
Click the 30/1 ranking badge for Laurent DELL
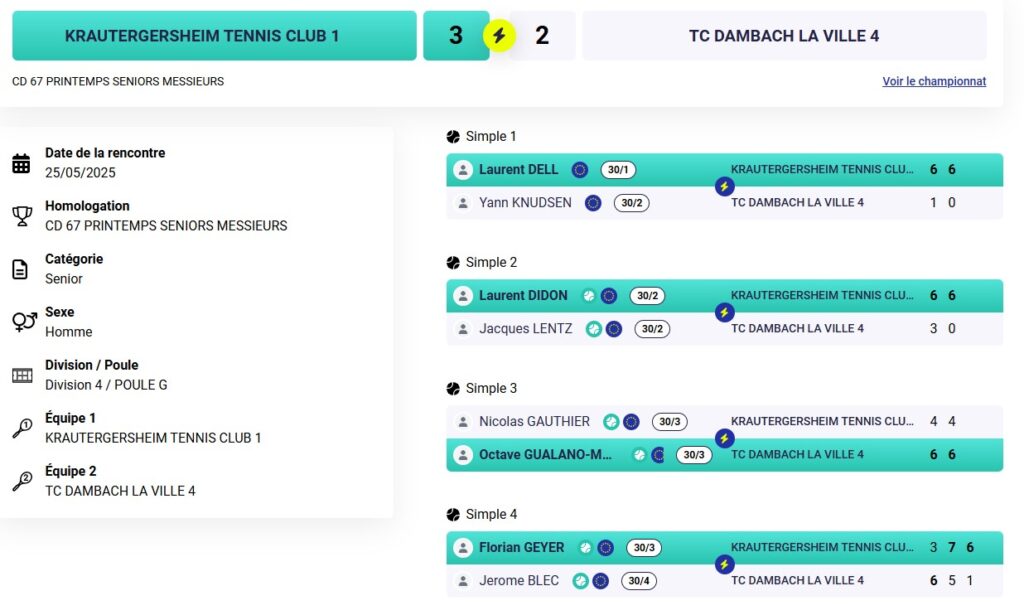(x=618, y=170)
